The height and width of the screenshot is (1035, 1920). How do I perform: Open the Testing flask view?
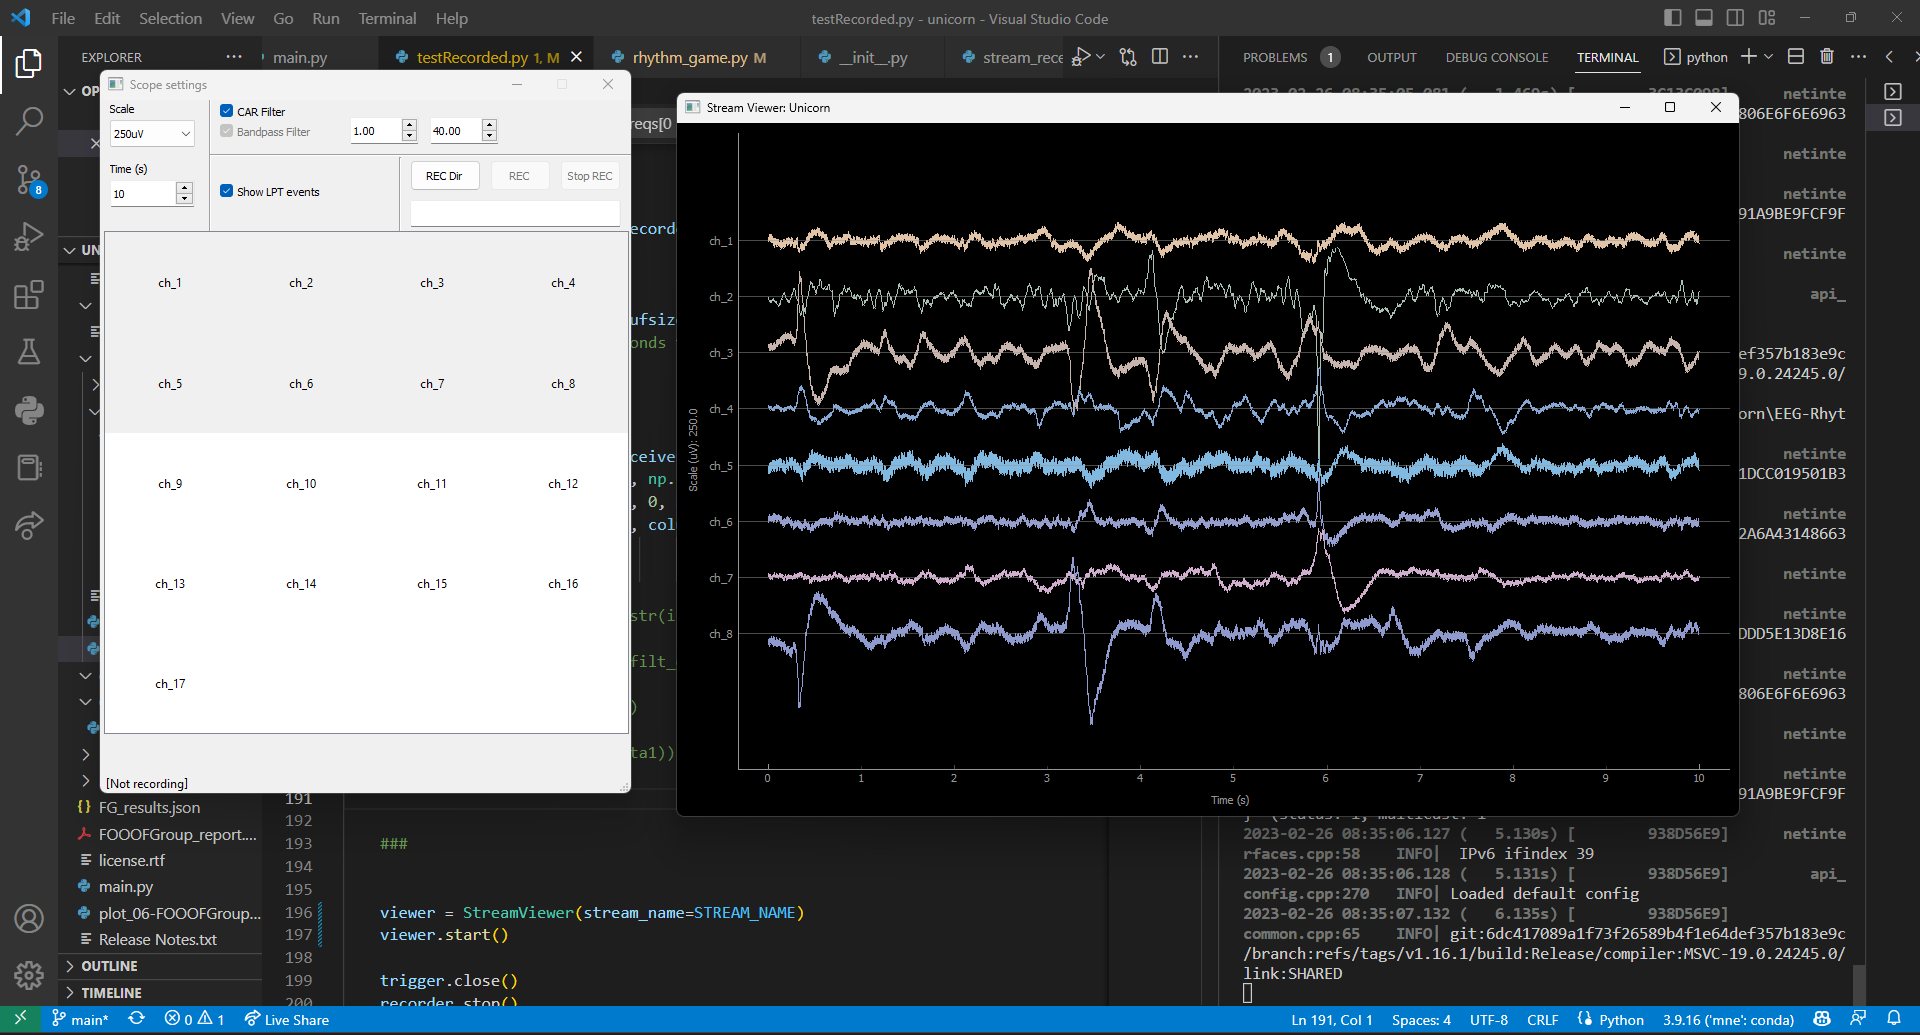click(29, 352)
